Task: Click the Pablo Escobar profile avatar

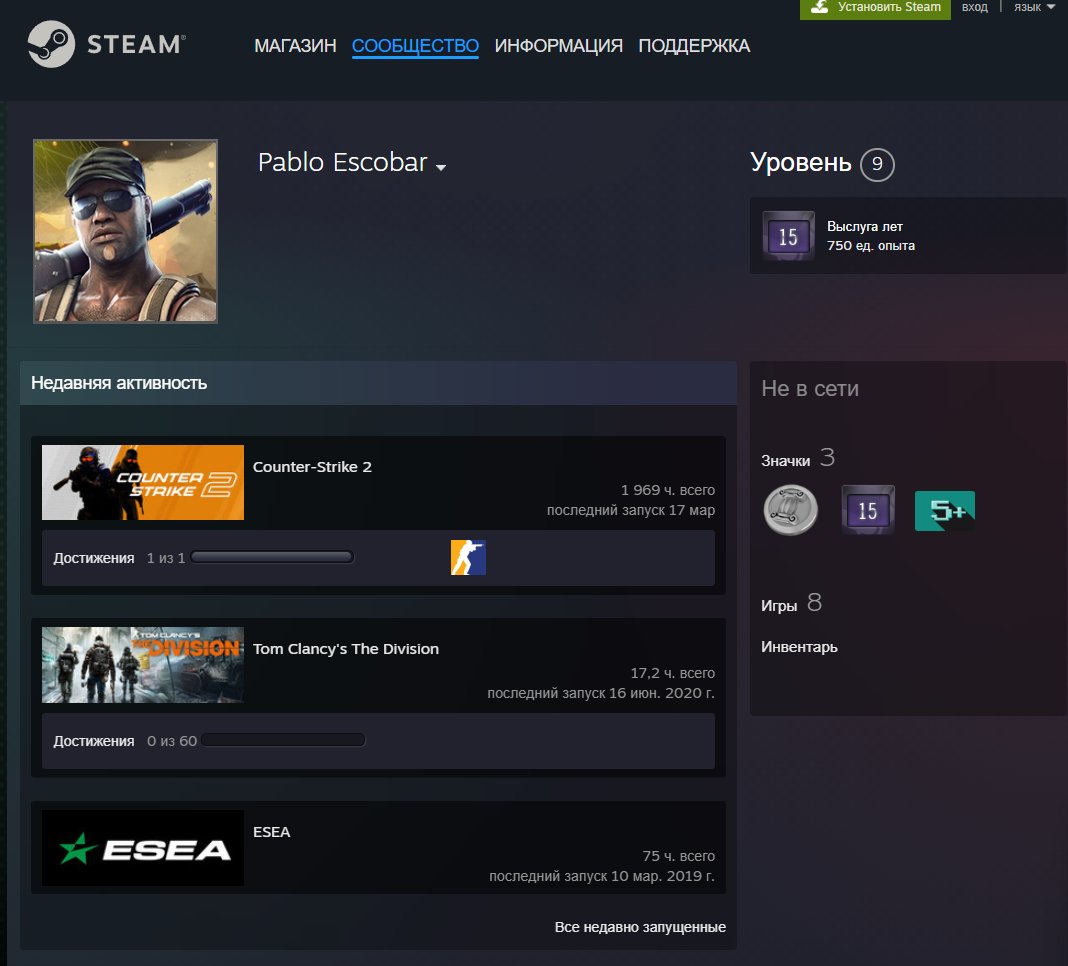Action: click(125, 231)
